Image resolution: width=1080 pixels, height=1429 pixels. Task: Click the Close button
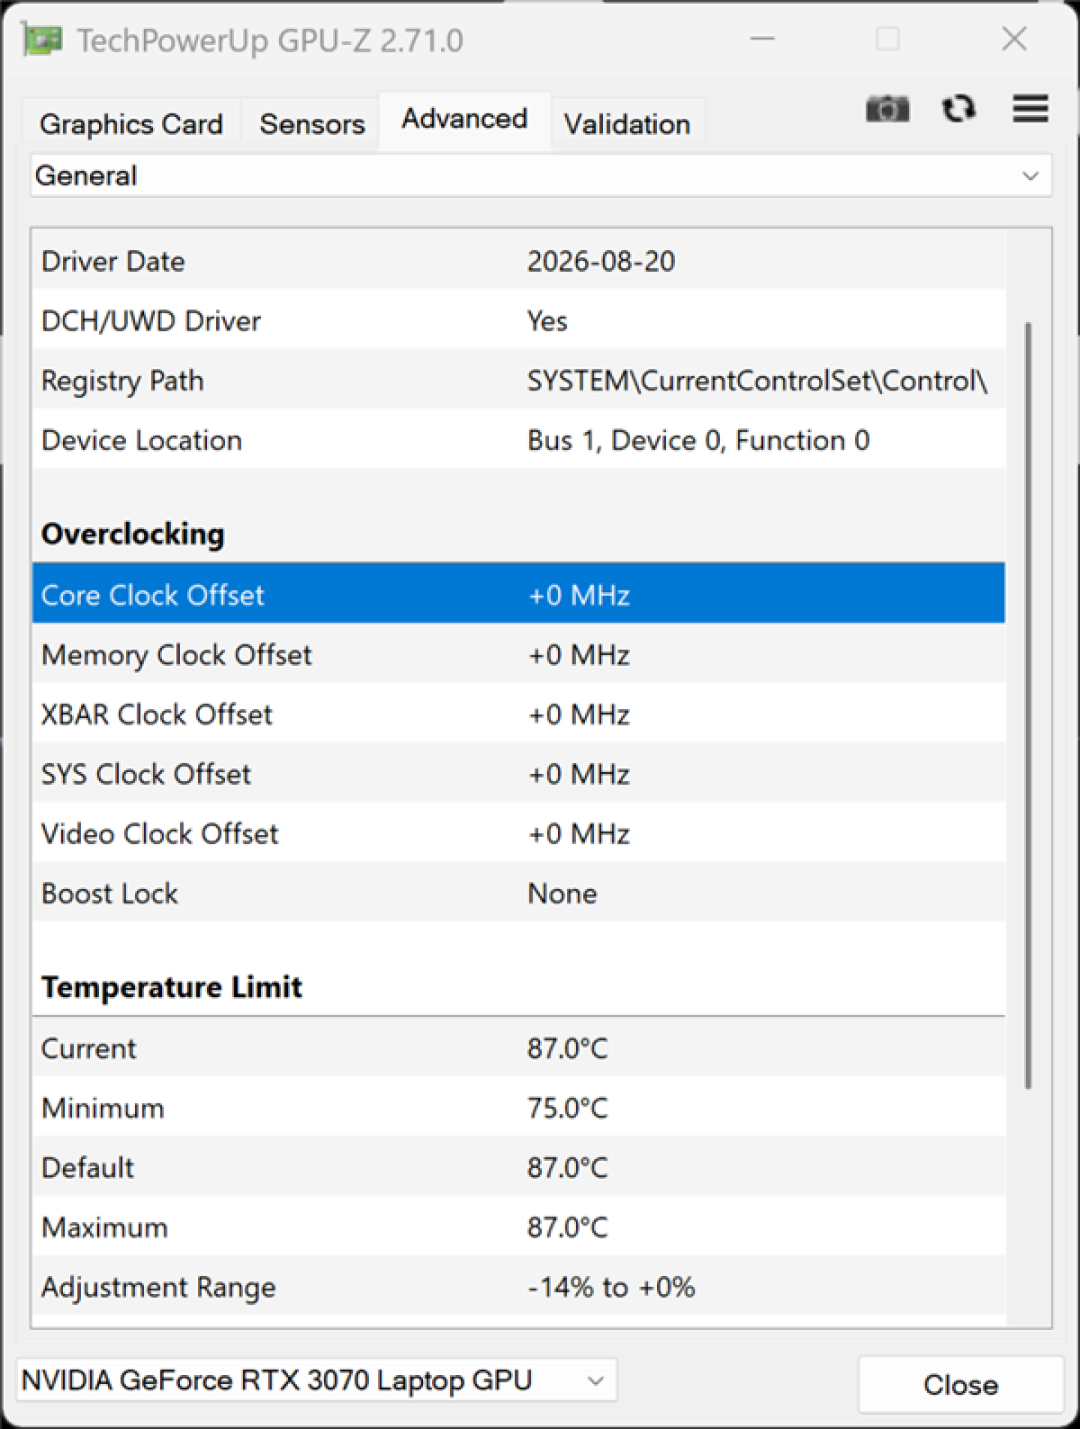tap(961, 1385)
